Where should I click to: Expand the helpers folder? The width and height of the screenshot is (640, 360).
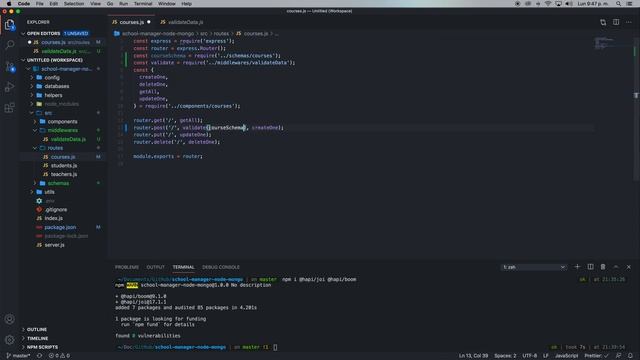[x=53, y=95]
